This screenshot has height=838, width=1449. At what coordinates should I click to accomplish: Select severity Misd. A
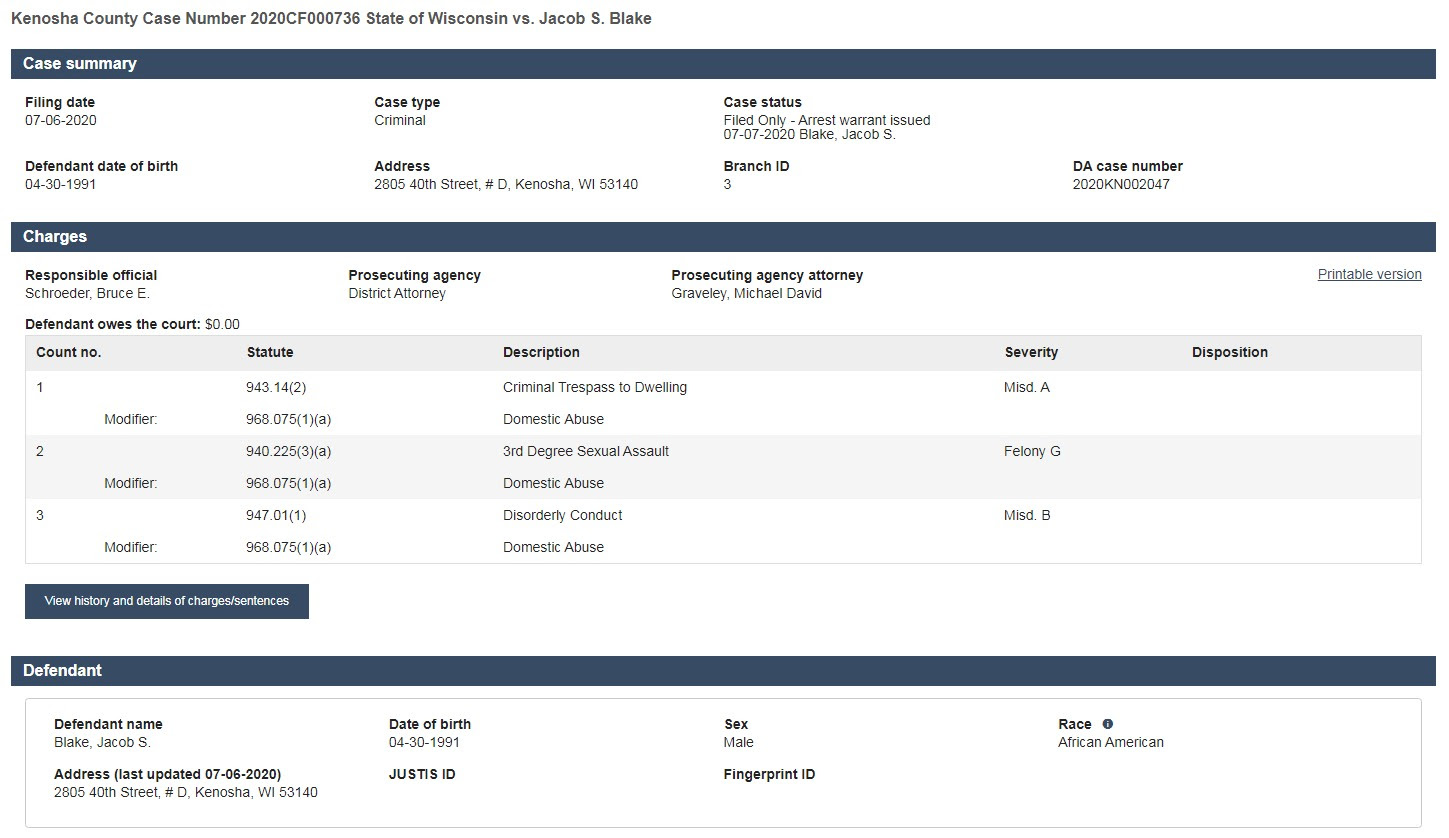click(1027, 388)
